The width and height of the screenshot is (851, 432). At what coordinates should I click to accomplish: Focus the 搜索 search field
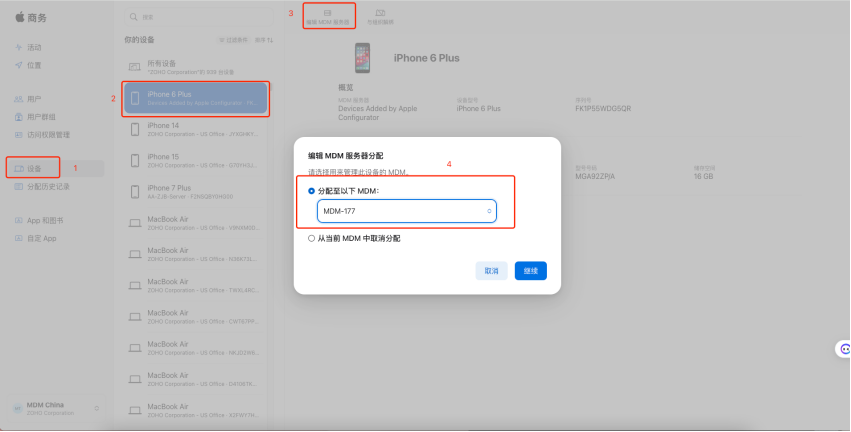[199, 17]
